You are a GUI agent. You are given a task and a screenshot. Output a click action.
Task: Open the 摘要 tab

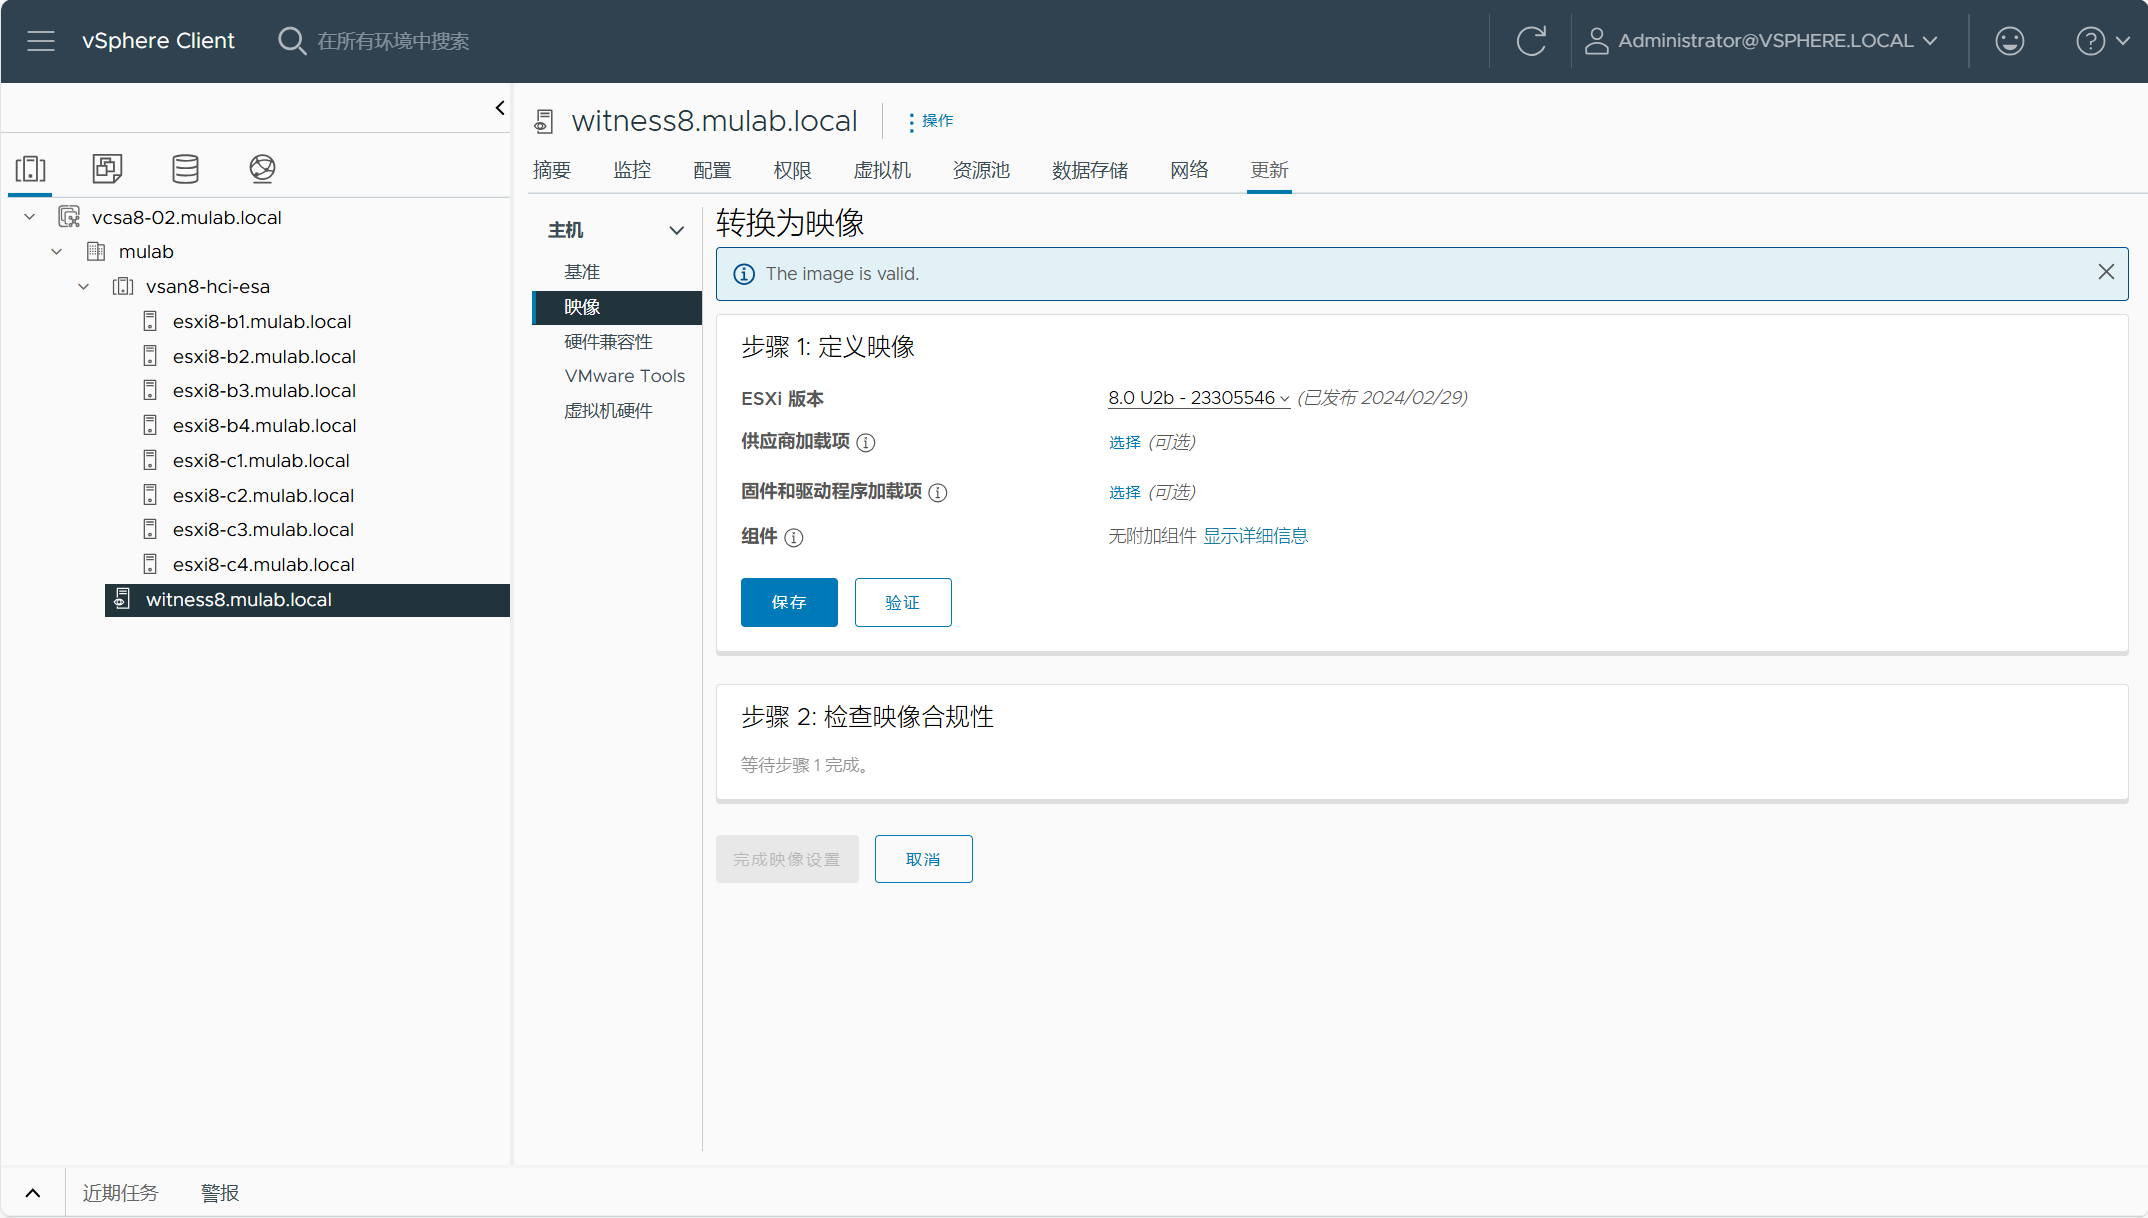[x=552, y=170]
